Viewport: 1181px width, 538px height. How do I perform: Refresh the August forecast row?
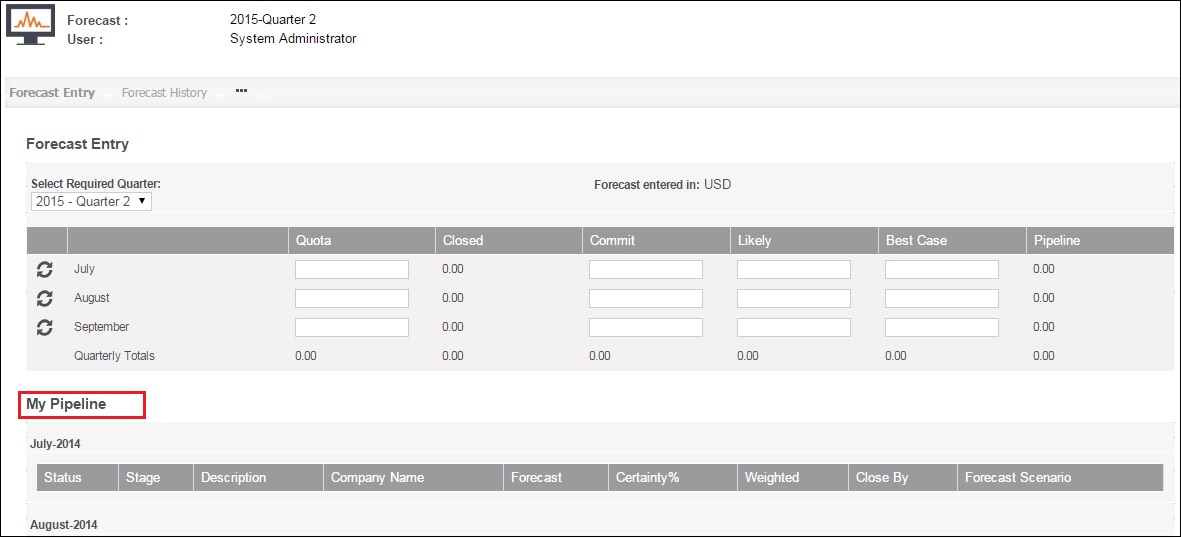pos(44,298)
